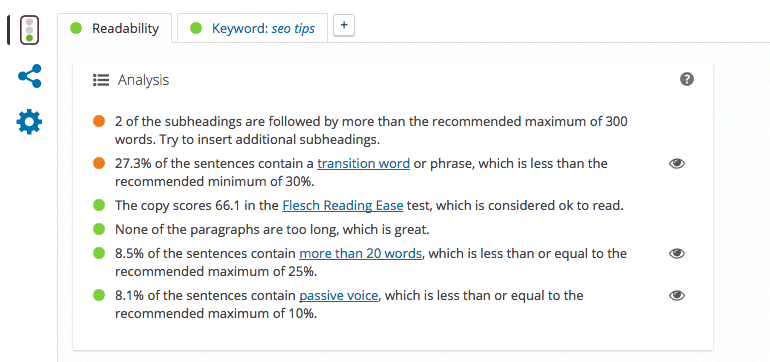Click the Analysis list icon

101,80
